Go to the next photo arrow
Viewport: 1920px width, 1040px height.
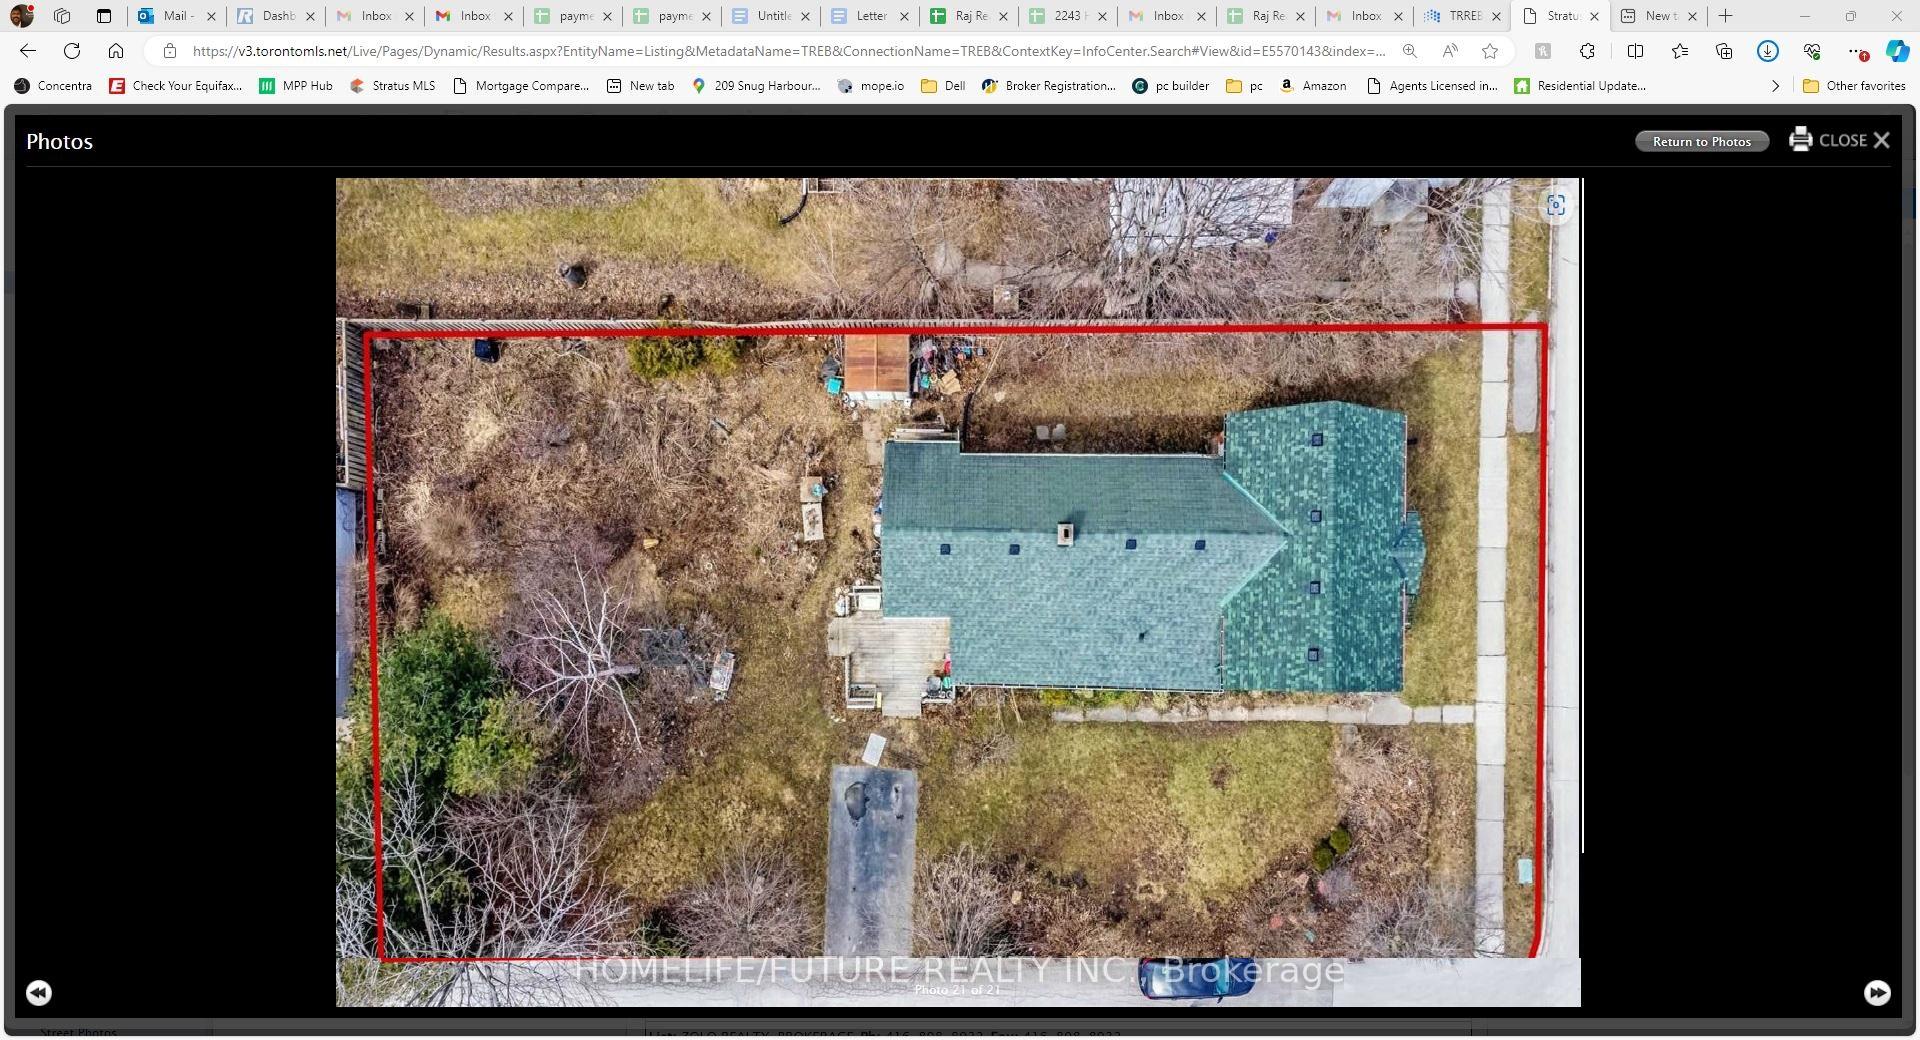click(x=1877, y=992)
